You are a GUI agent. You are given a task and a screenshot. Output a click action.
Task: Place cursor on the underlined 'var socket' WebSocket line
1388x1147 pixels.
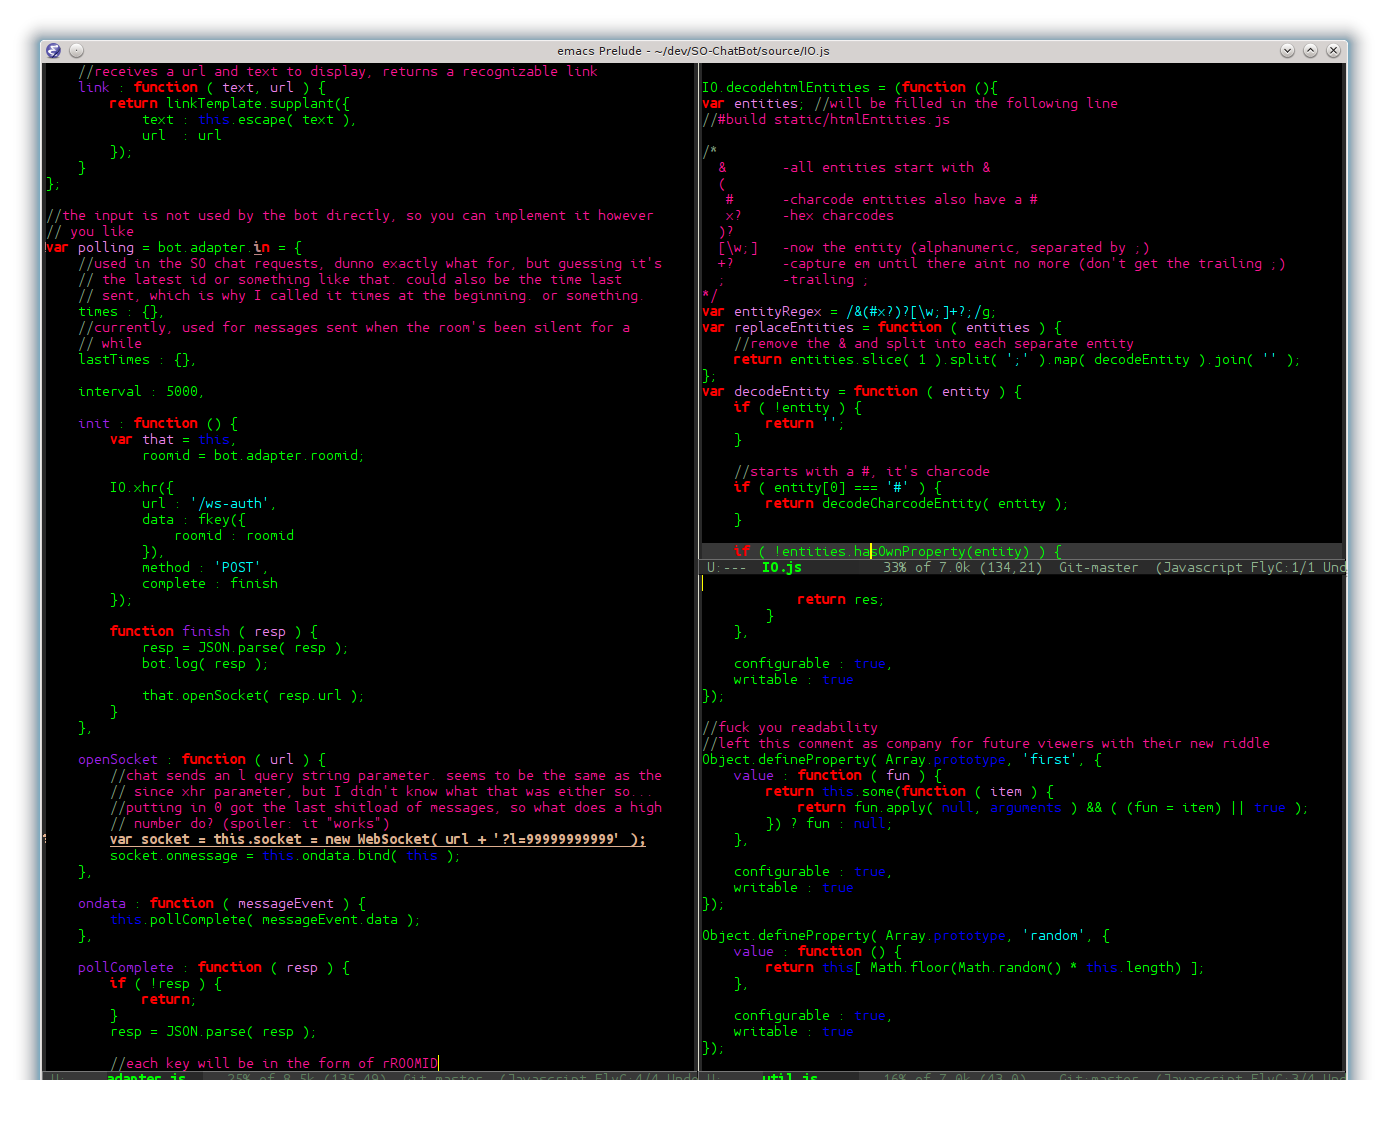[x=378, y=840]
